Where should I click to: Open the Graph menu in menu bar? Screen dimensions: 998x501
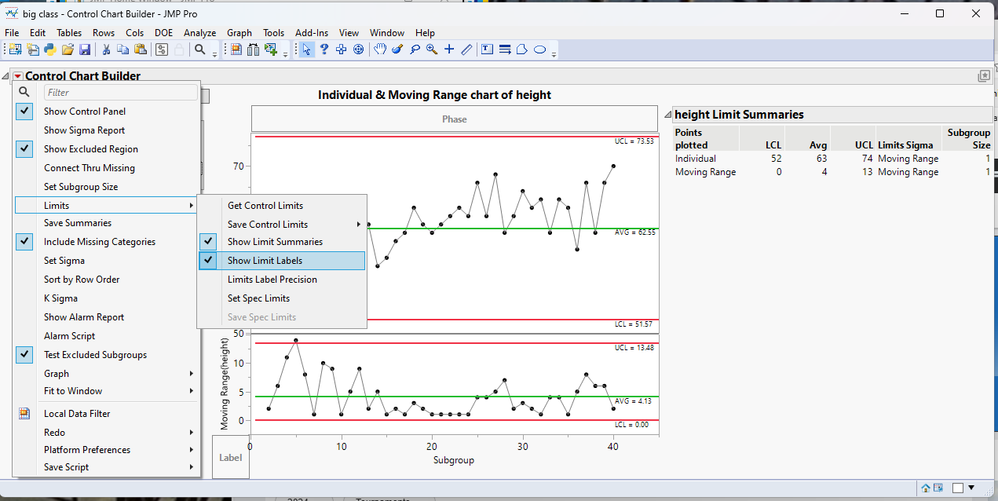pos(239,32)
